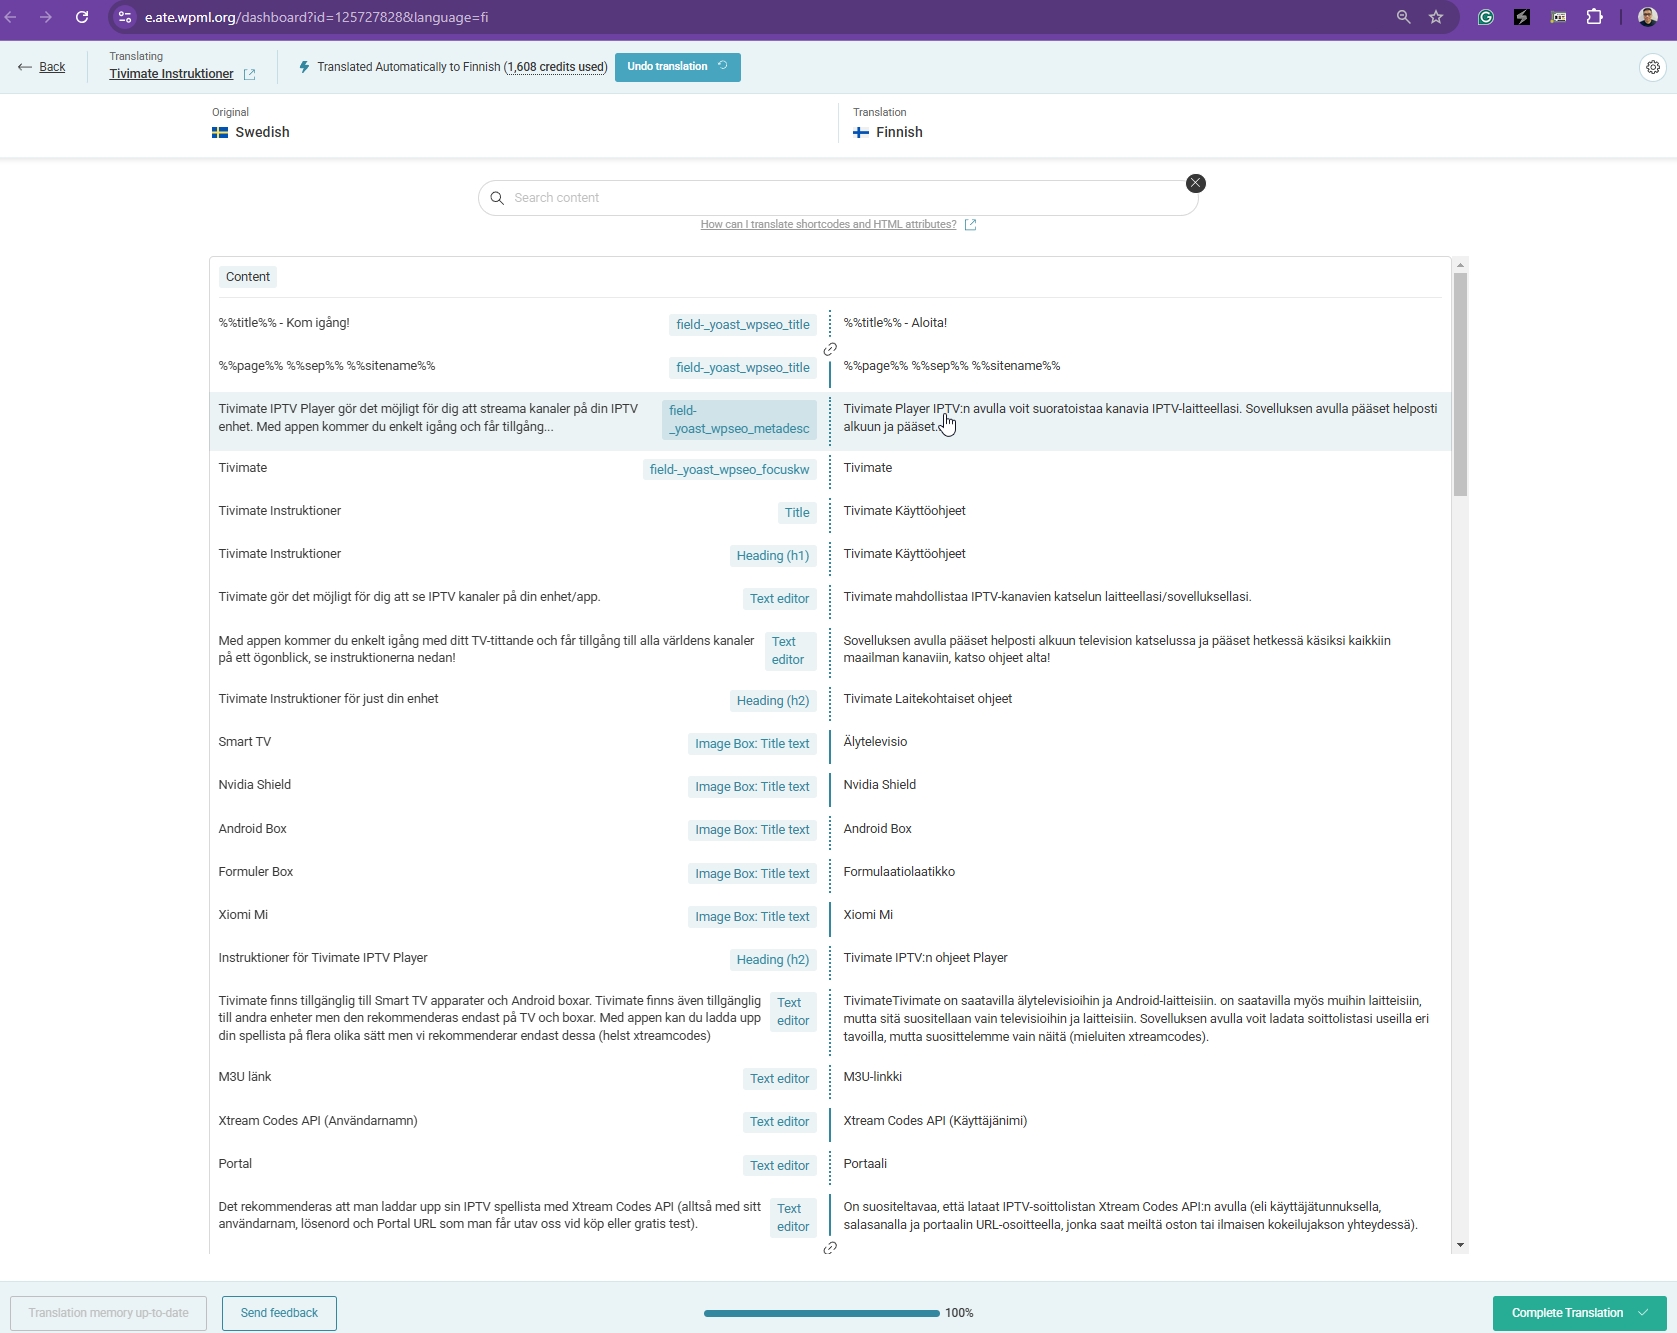Click the lightning icon beside Translated Automatically
This screenshot has height=1333, width=1677.
click(305, 67)
